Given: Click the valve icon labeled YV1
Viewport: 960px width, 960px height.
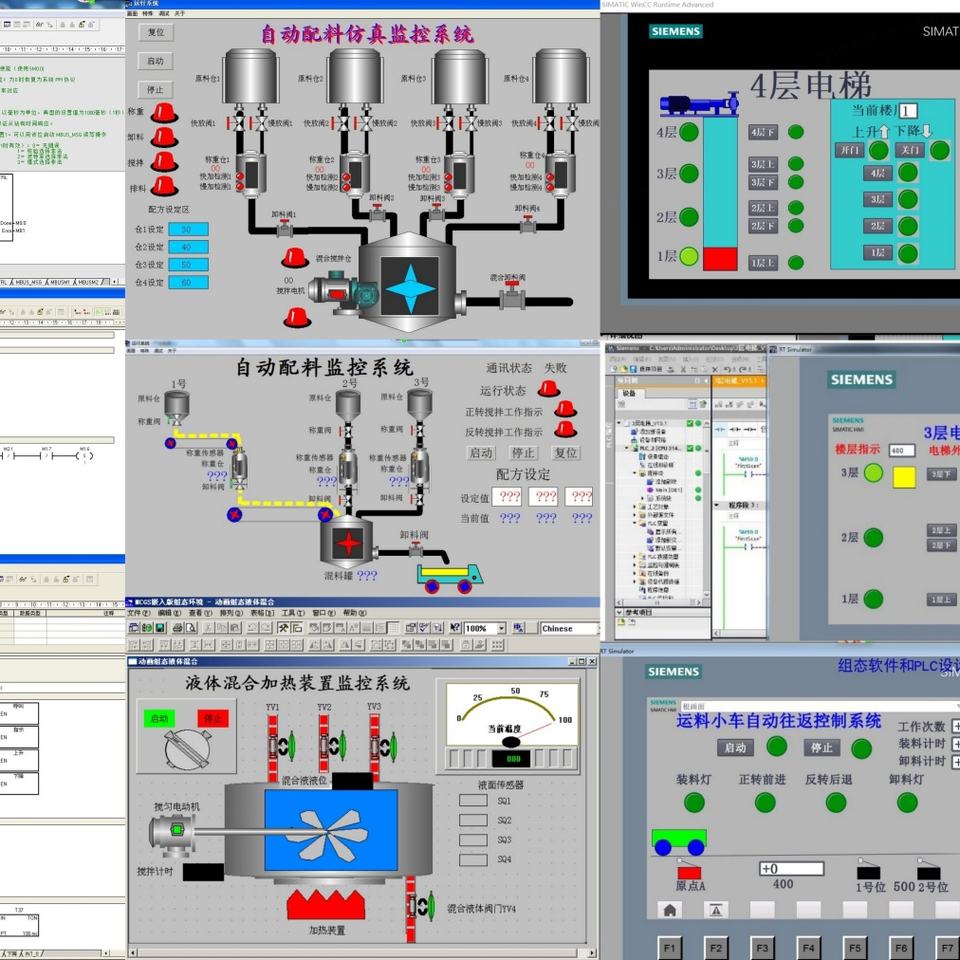Looking at the screenshot, I should (x=272, y=746).
